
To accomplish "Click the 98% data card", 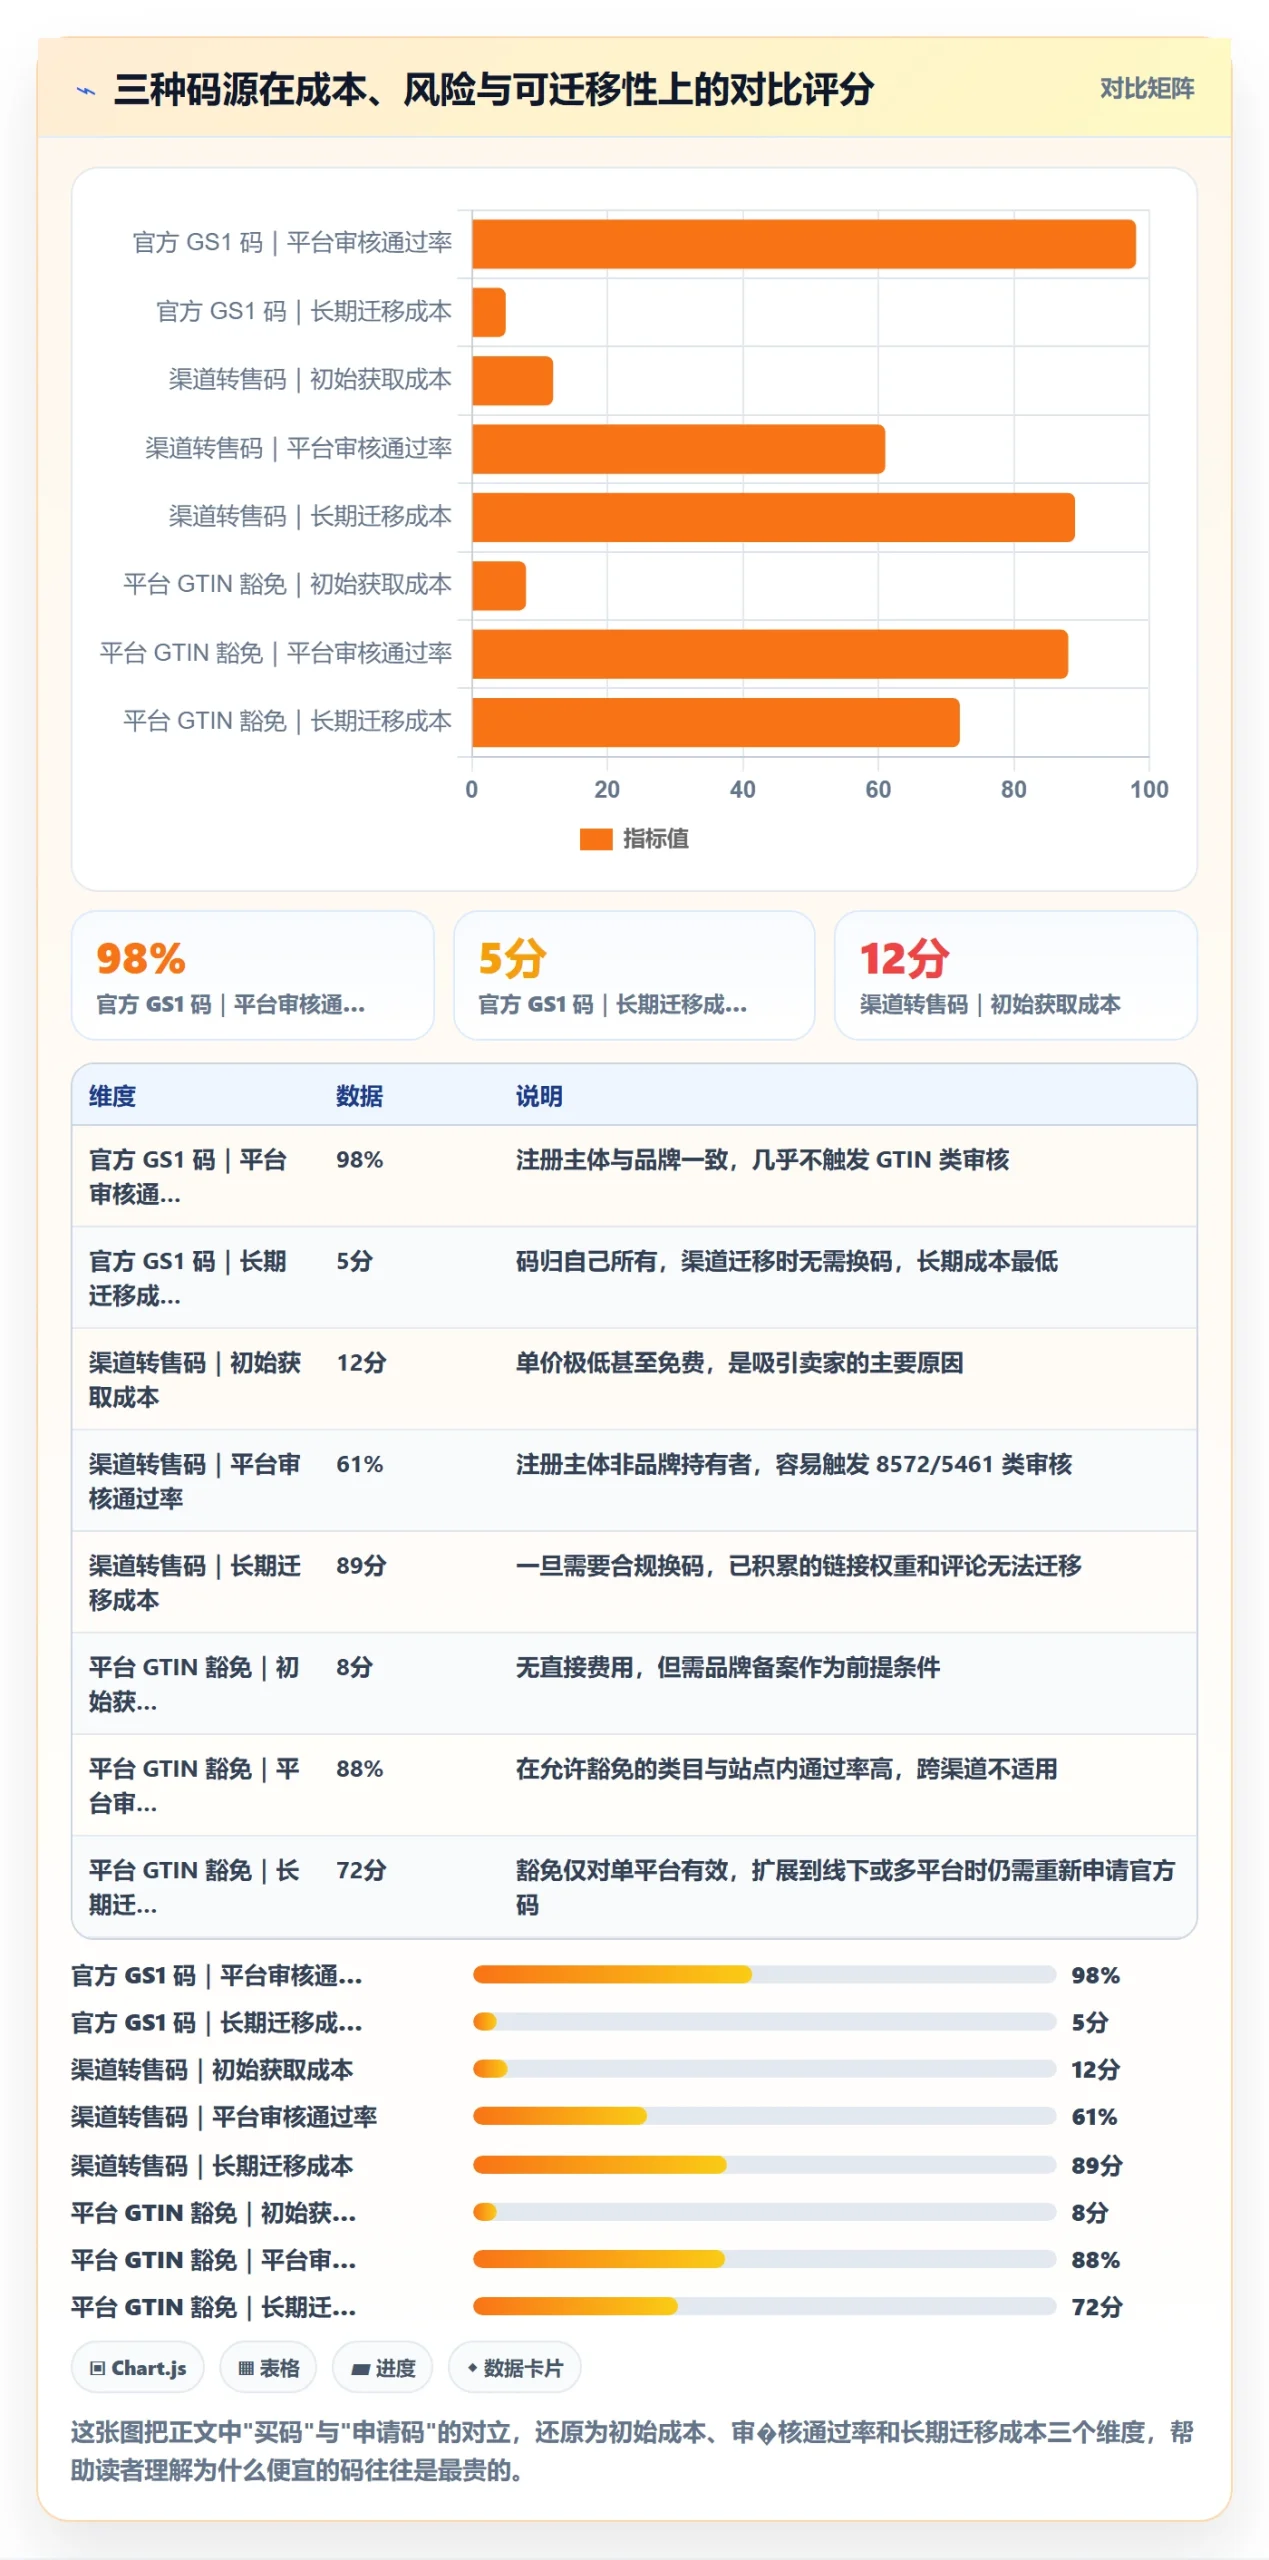I will 252,975.
